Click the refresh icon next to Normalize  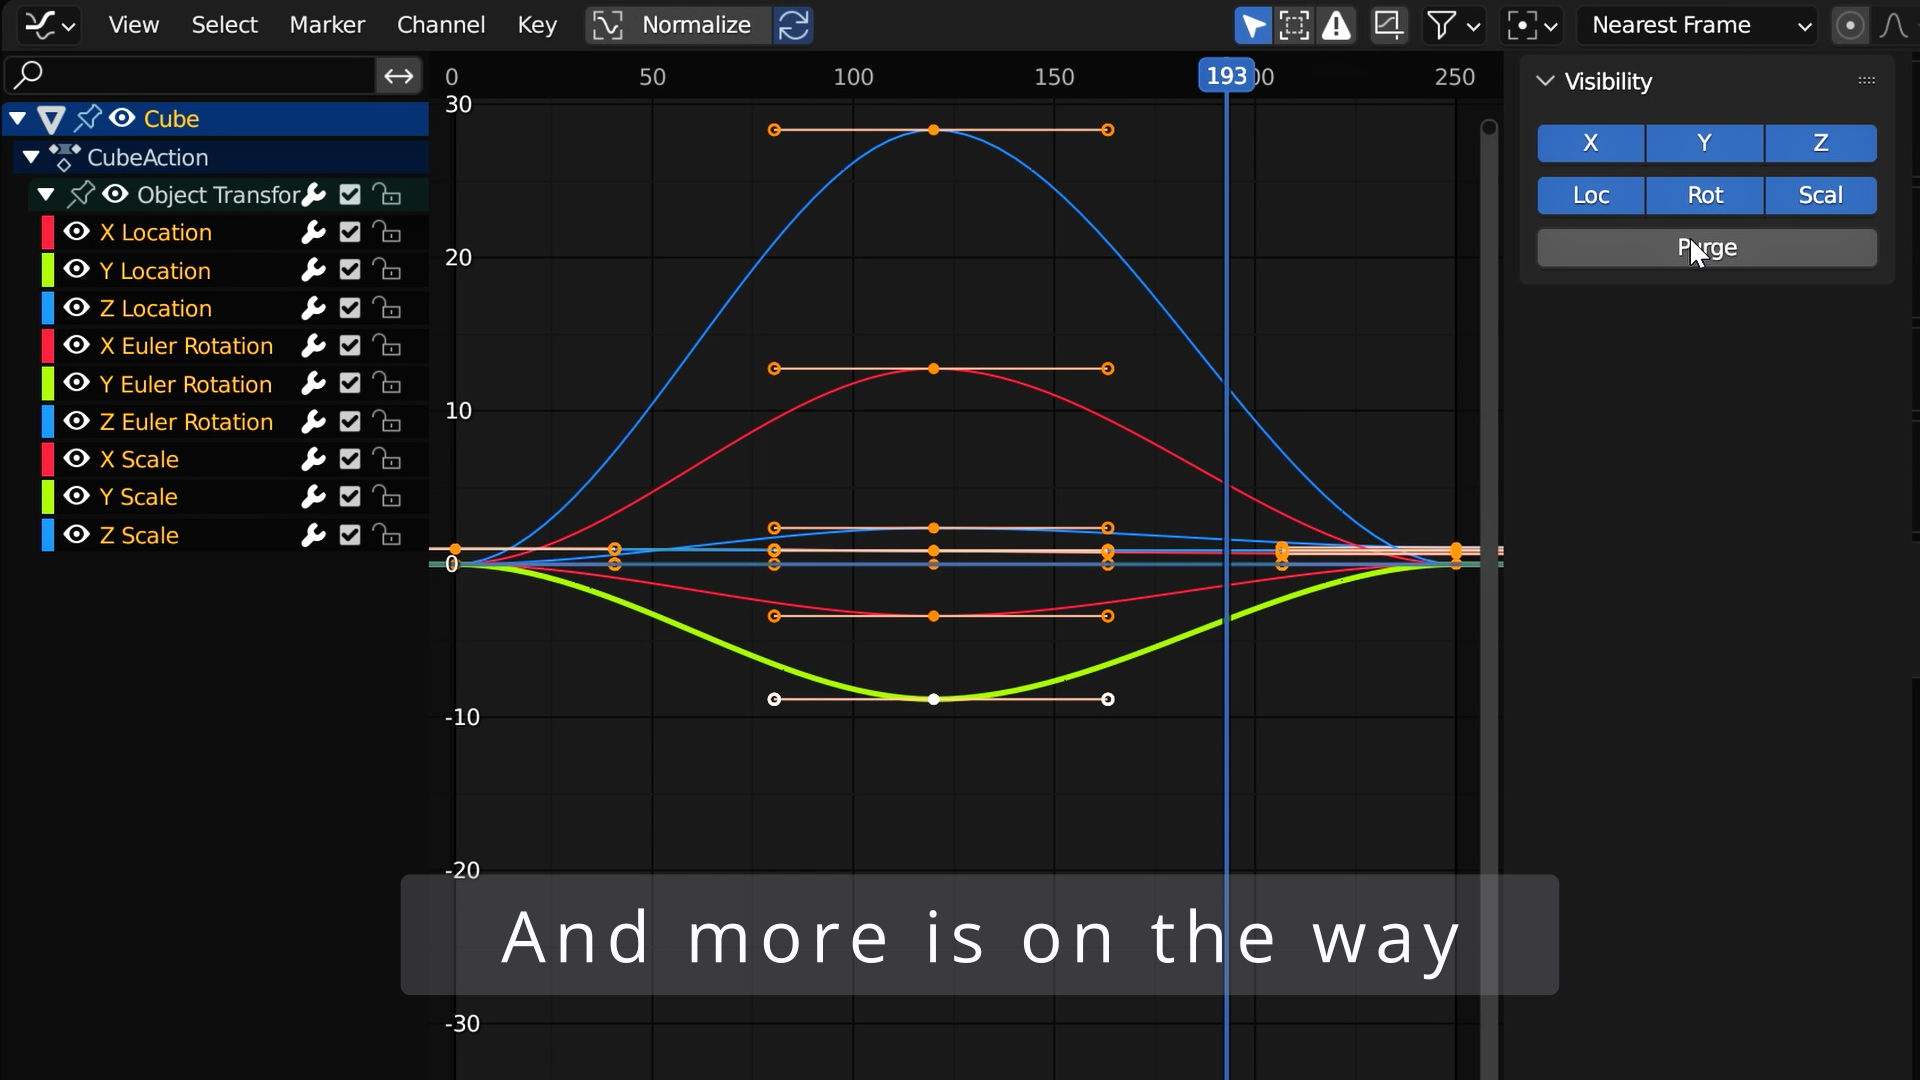tap(793, 25)
